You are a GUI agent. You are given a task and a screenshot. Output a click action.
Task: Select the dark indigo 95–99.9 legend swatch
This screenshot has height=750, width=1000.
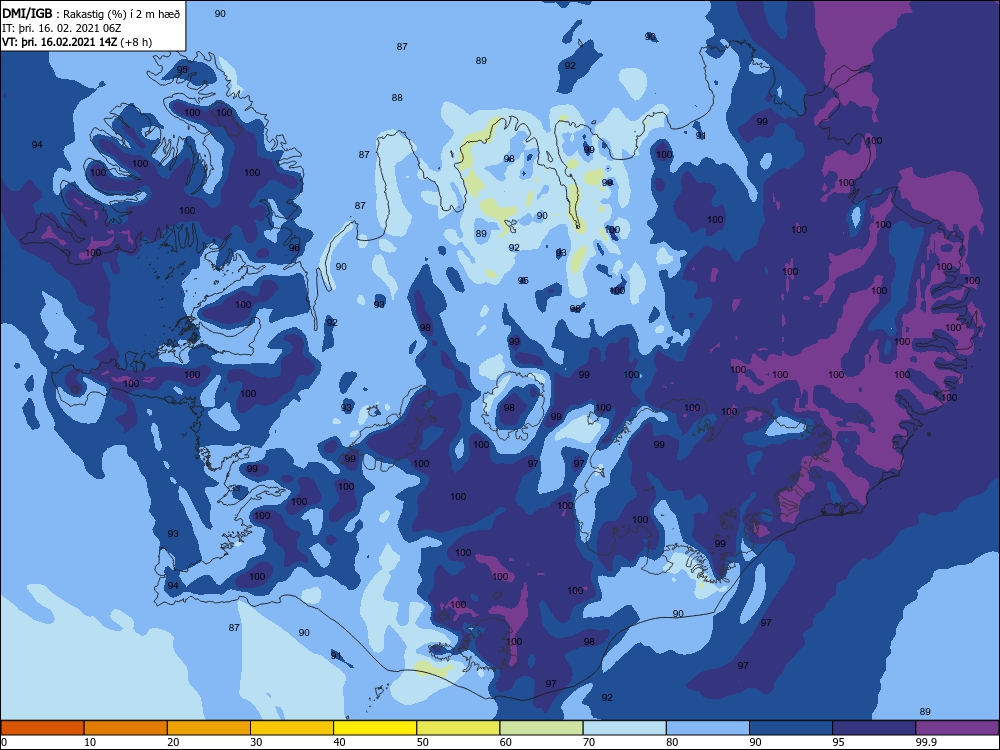point(874,728)
